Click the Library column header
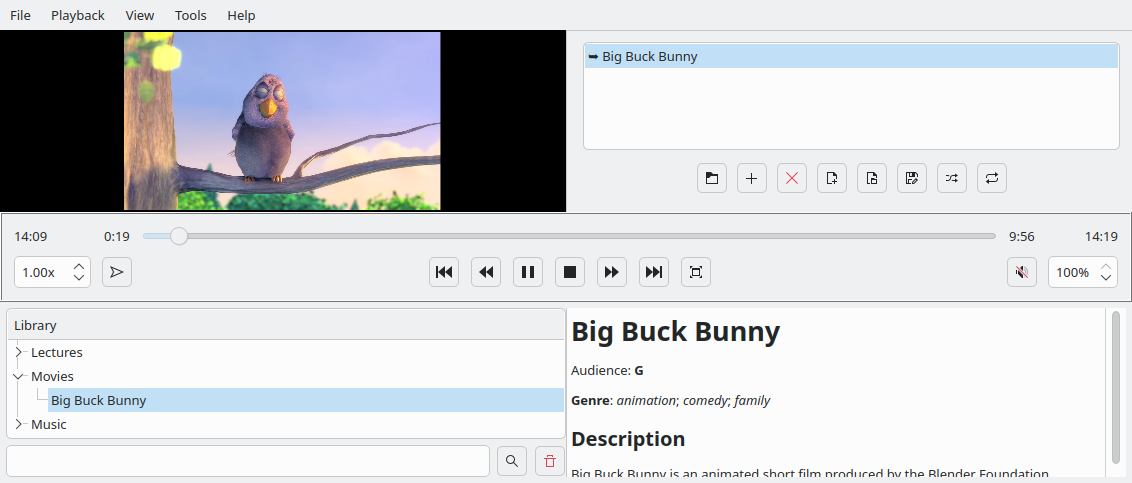The height and width of the screenshot is (483, 1132). (286, 325)
